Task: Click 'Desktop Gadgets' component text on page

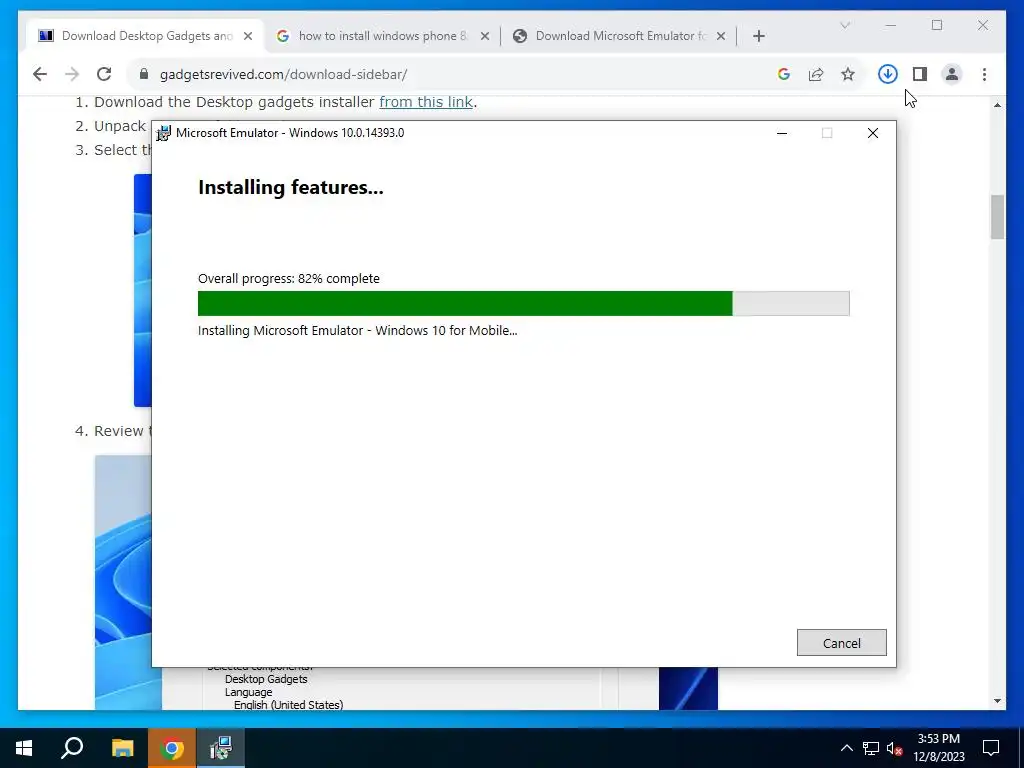Action: pyautogui.click(x=266, y=679)
